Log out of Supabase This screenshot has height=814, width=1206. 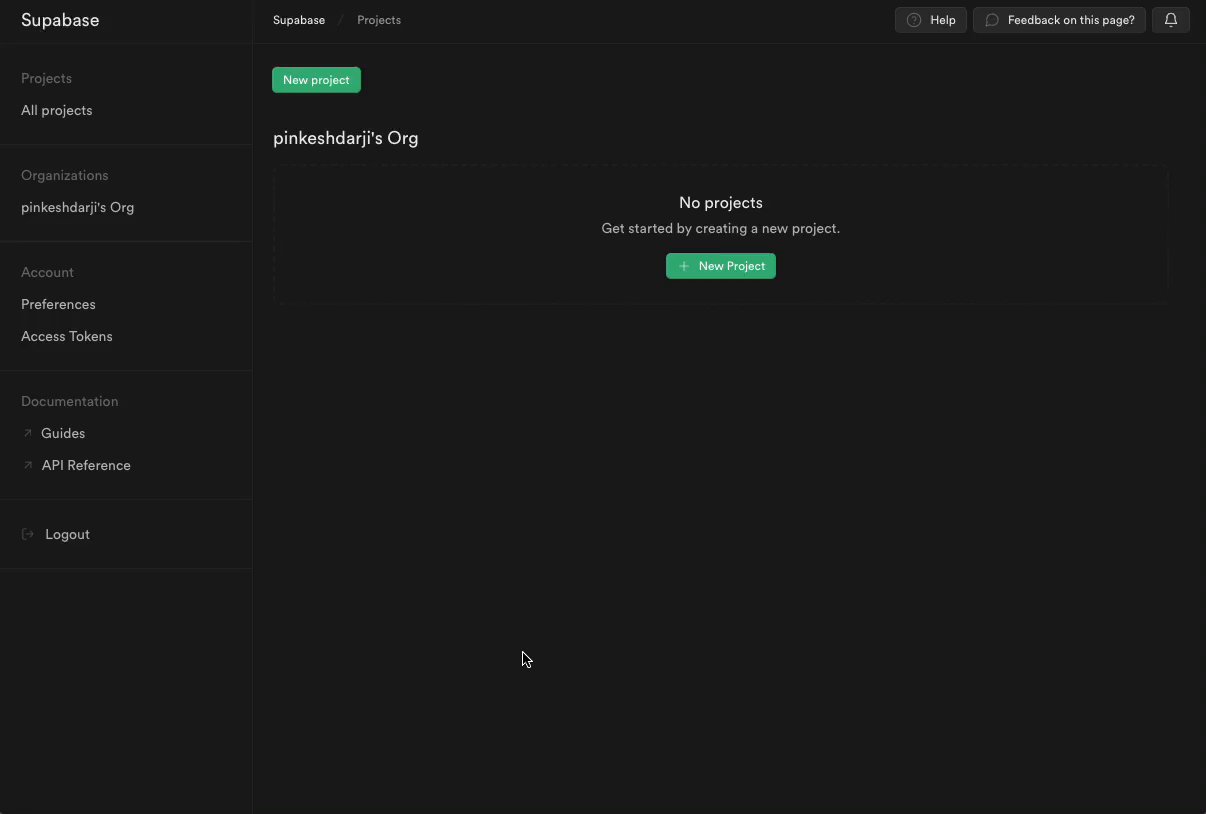coord(67,534)
